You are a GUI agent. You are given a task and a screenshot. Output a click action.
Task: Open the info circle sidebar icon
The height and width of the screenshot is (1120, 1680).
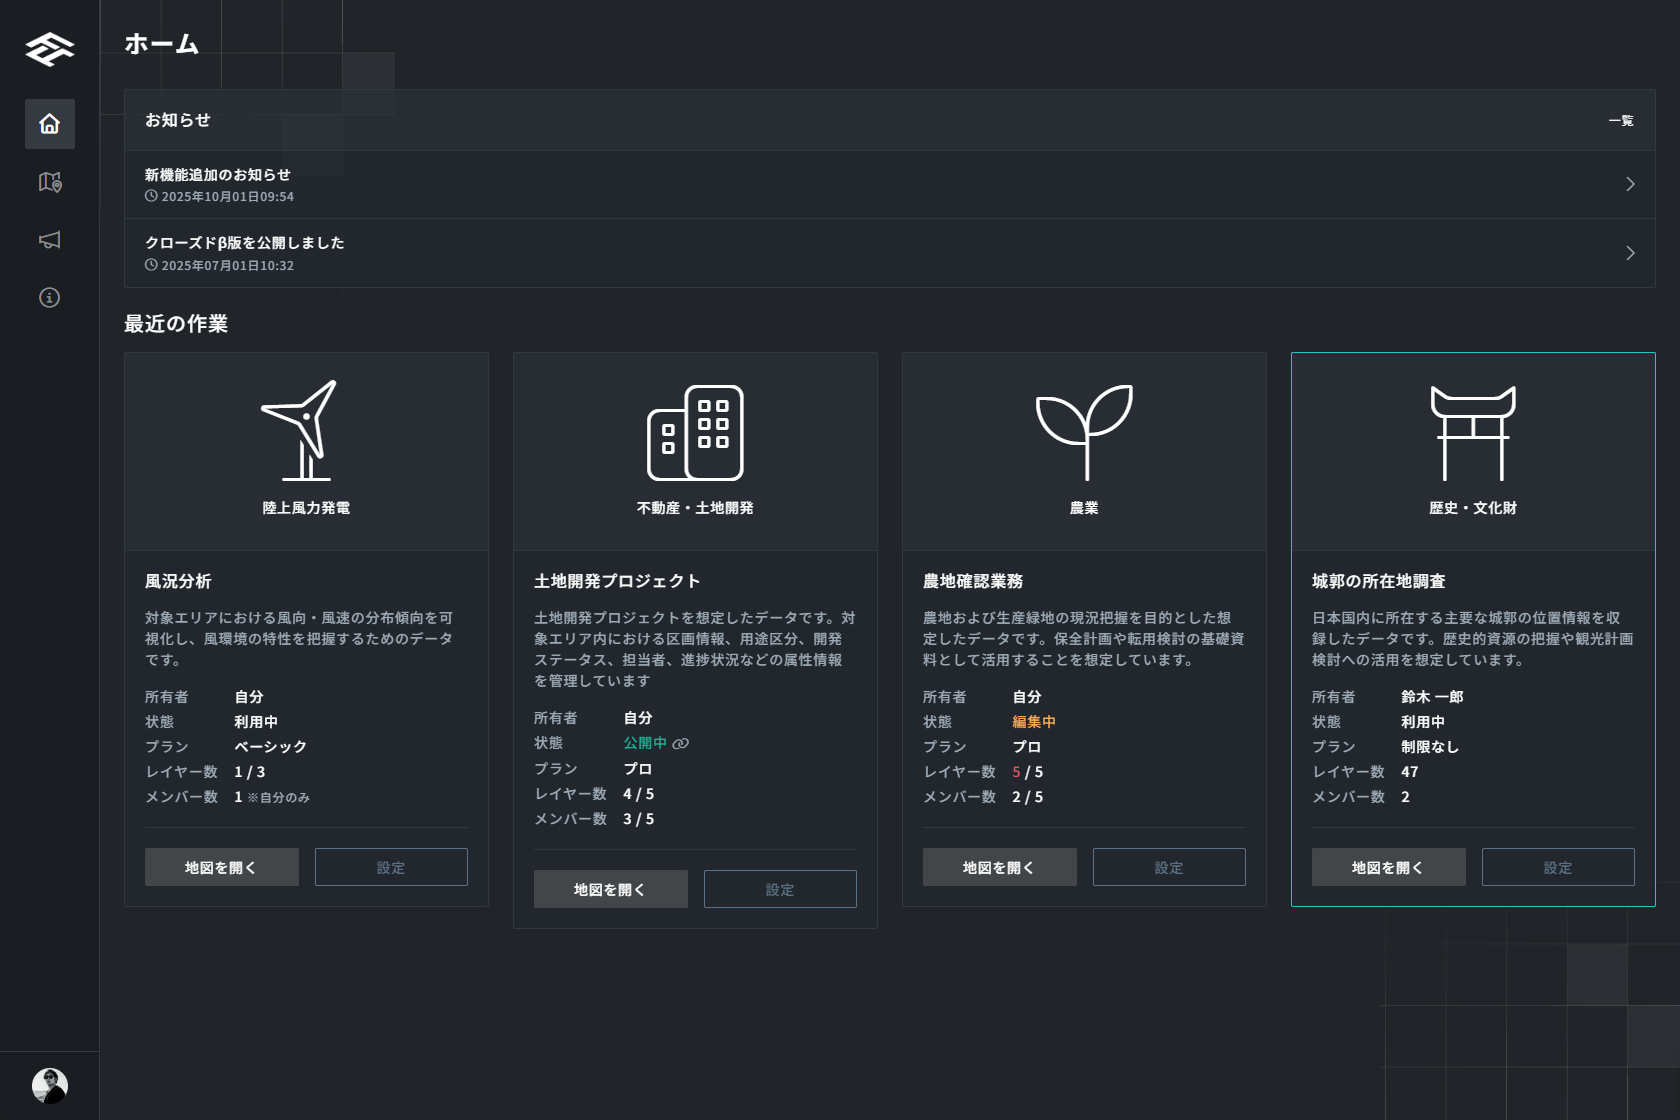tap(49, 298)
